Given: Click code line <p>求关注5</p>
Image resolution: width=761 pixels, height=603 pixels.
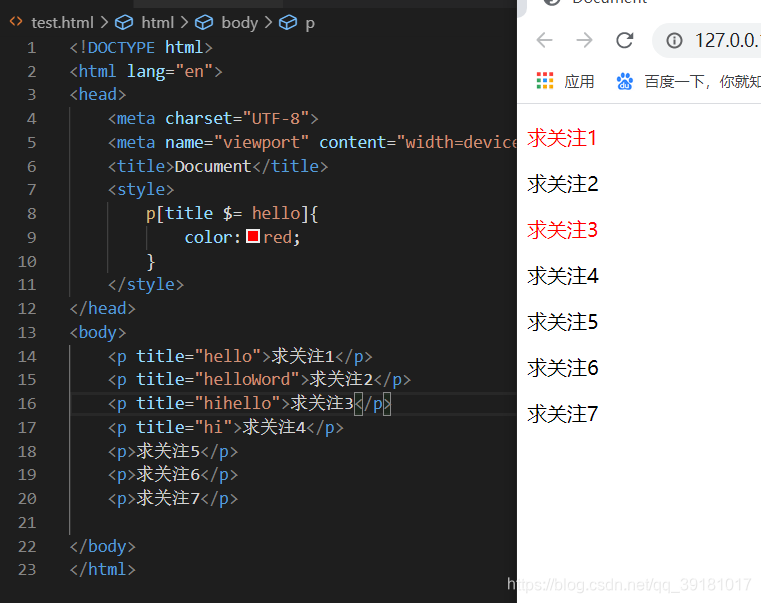Looking at the screenshot, I should point(173,452).
